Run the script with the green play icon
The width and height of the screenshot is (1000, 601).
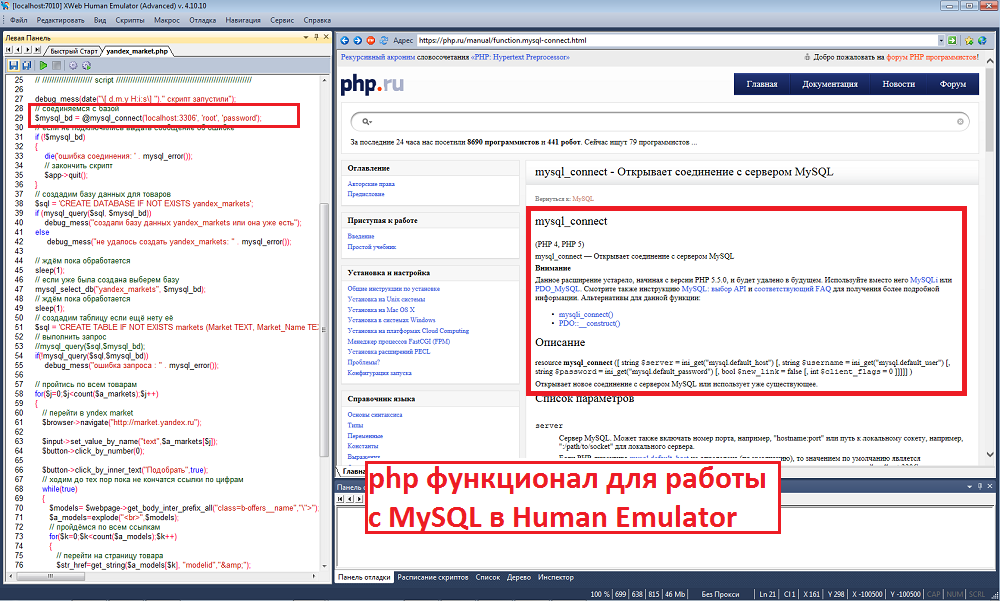[x=43, y=65]
